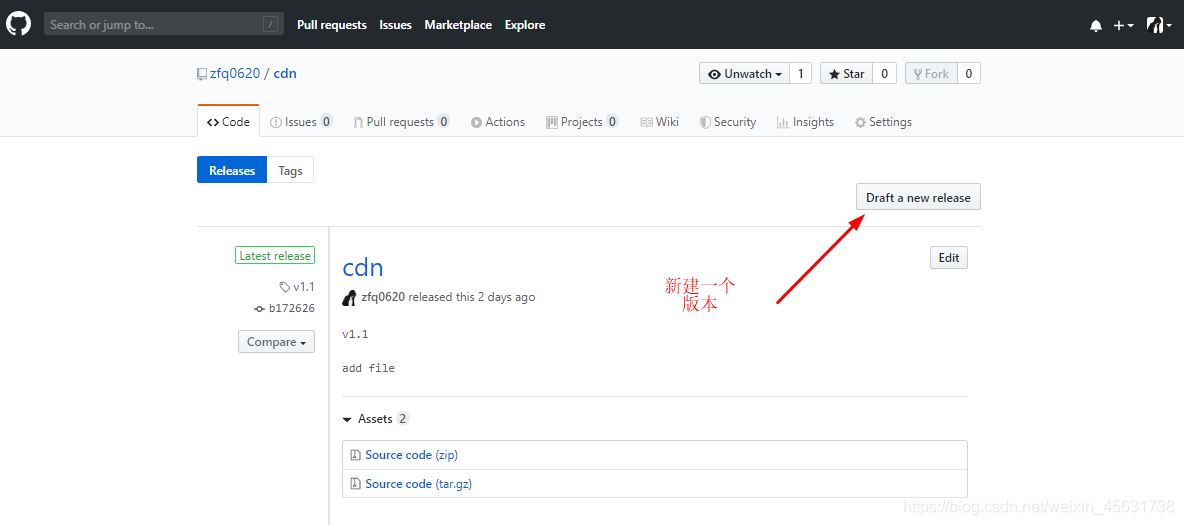Open the cdn repository name link
The width and height of the screenshot is (1184, 525).
coord(285,73)
